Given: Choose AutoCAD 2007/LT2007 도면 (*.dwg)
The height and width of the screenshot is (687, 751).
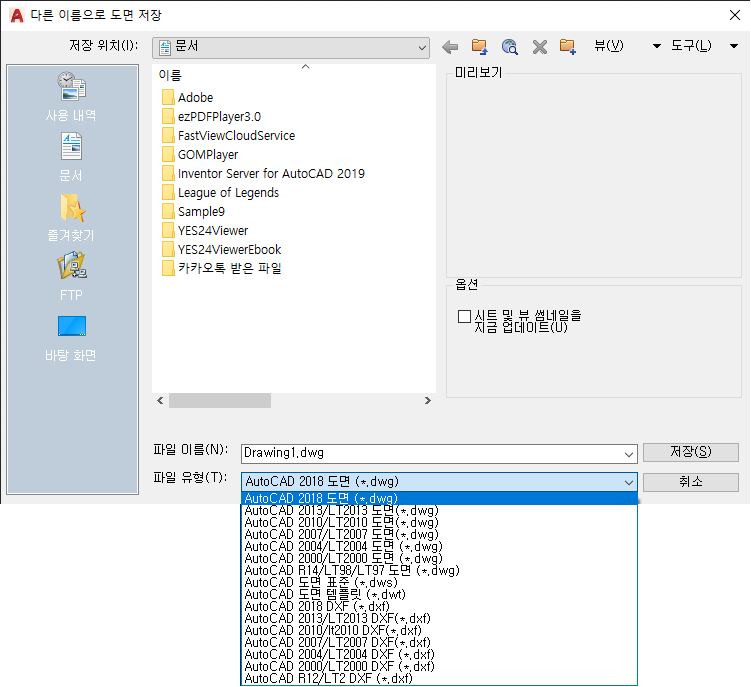Looking at the screenshot, I should pos(439,534).
